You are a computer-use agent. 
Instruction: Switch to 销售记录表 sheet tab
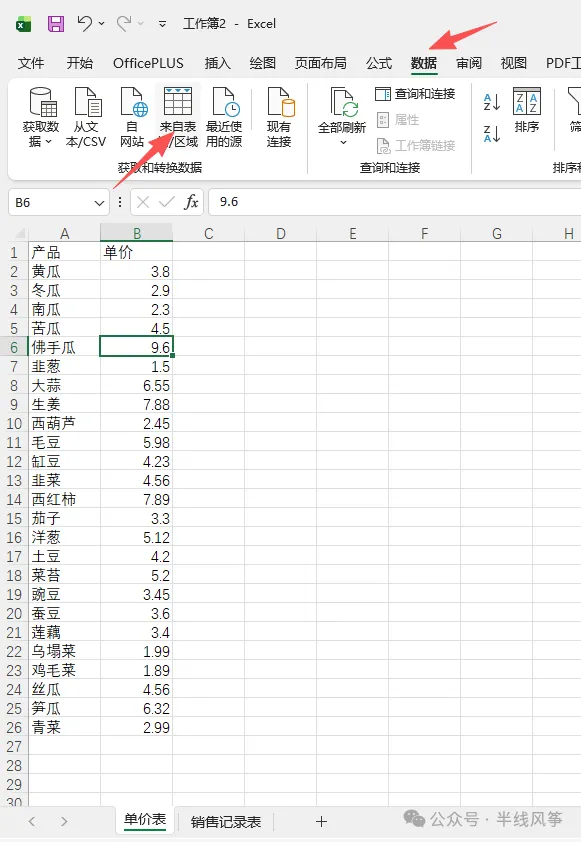(226, 822)
